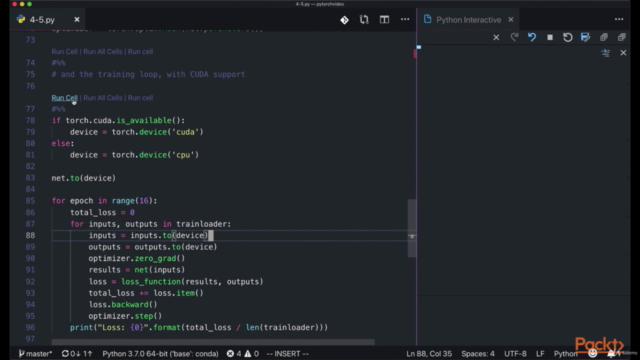Viewport: 640px width, 360px height.
Task: Click line number 85 in the gutter
Action: [30, 201]
